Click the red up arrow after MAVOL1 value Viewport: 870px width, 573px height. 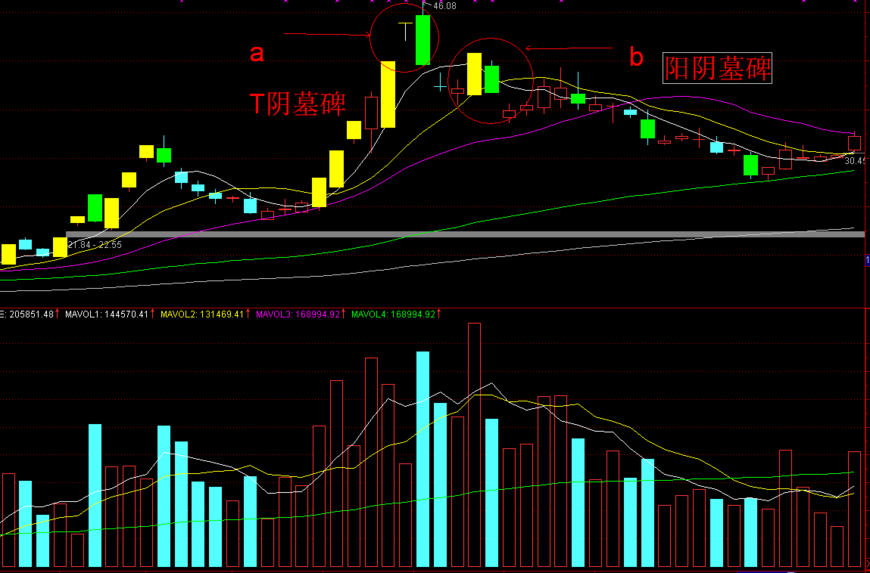[152, 314]
